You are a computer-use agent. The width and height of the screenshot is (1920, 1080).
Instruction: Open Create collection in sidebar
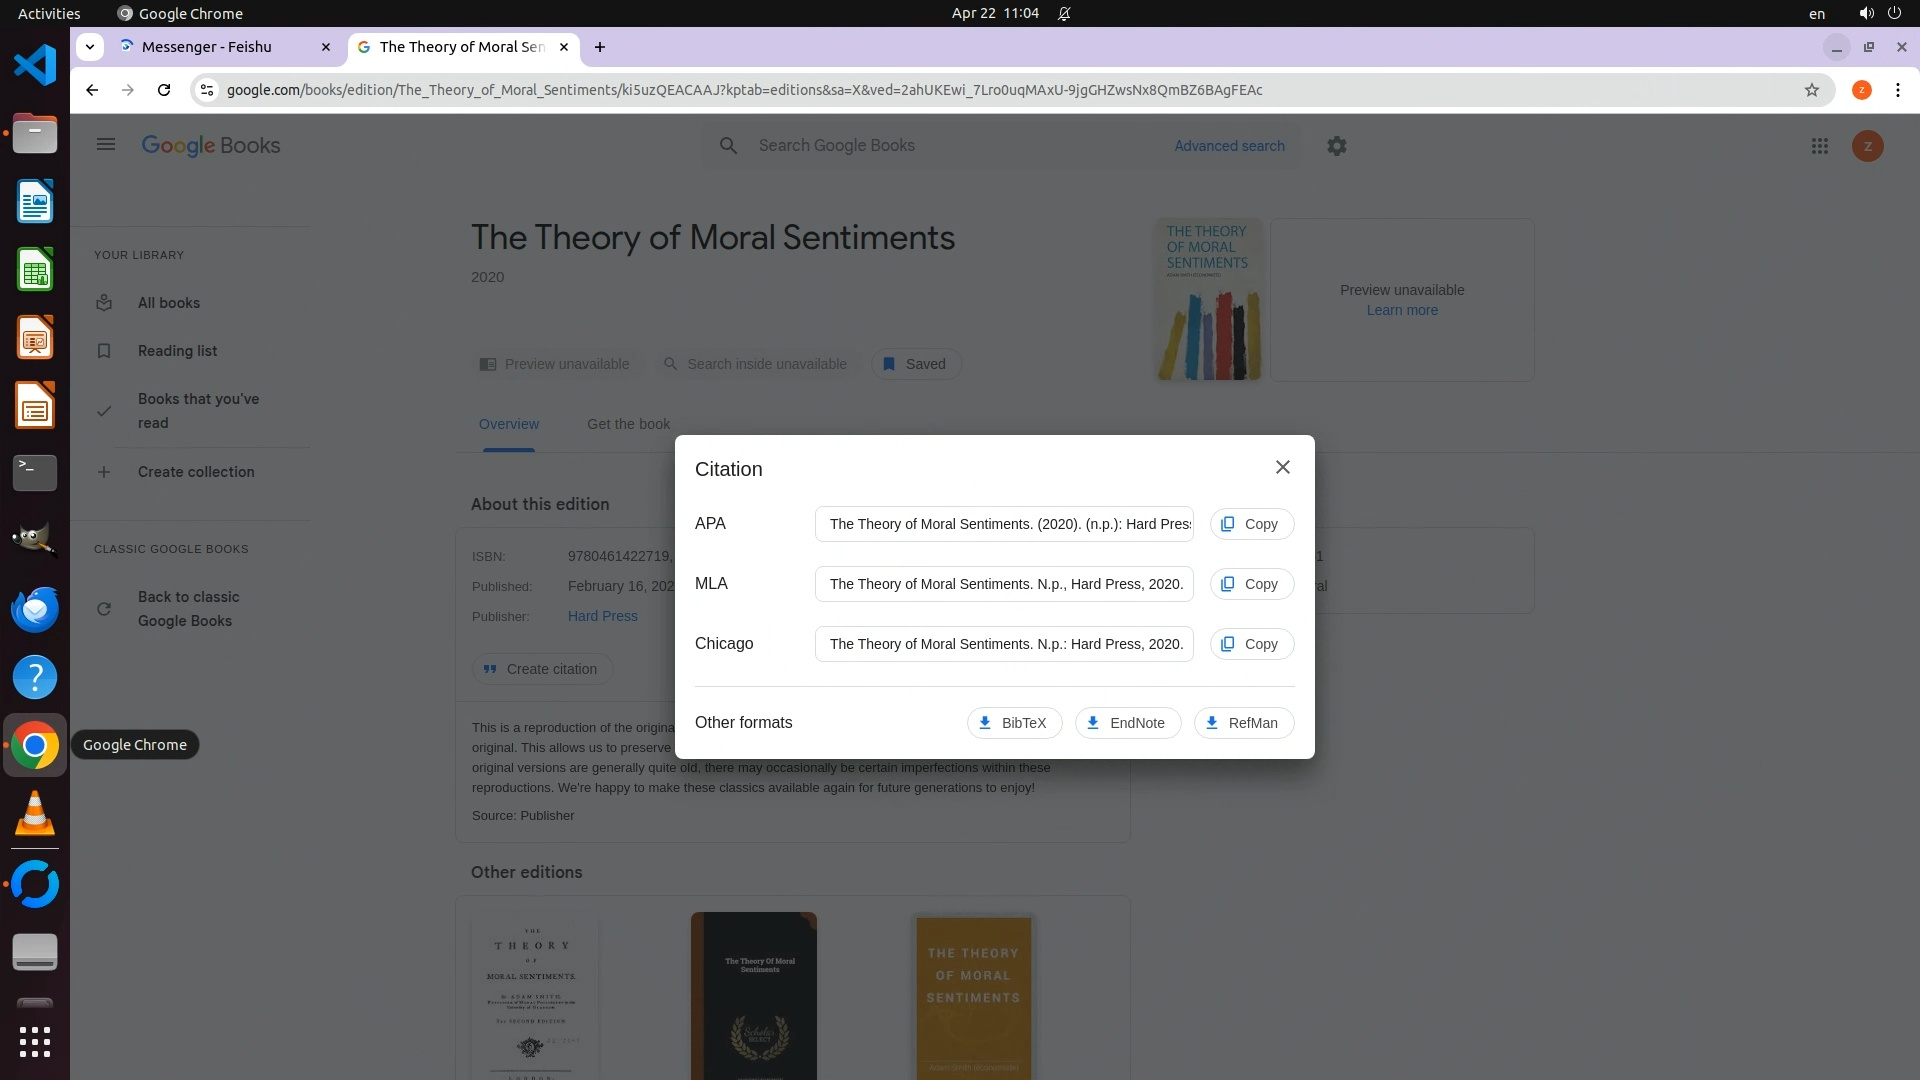196,472
